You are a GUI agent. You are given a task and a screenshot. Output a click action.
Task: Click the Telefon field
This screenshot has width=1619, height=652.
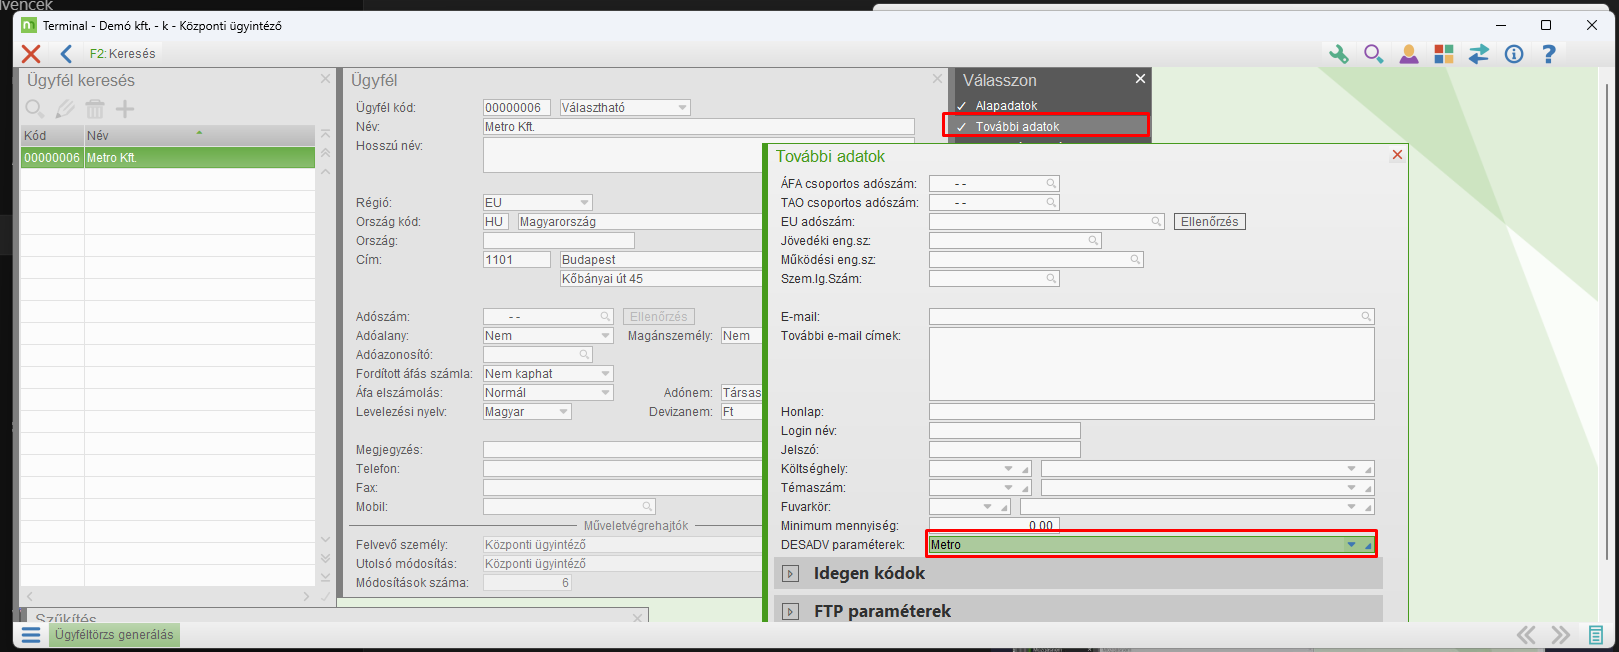click(x=623, y=469)
